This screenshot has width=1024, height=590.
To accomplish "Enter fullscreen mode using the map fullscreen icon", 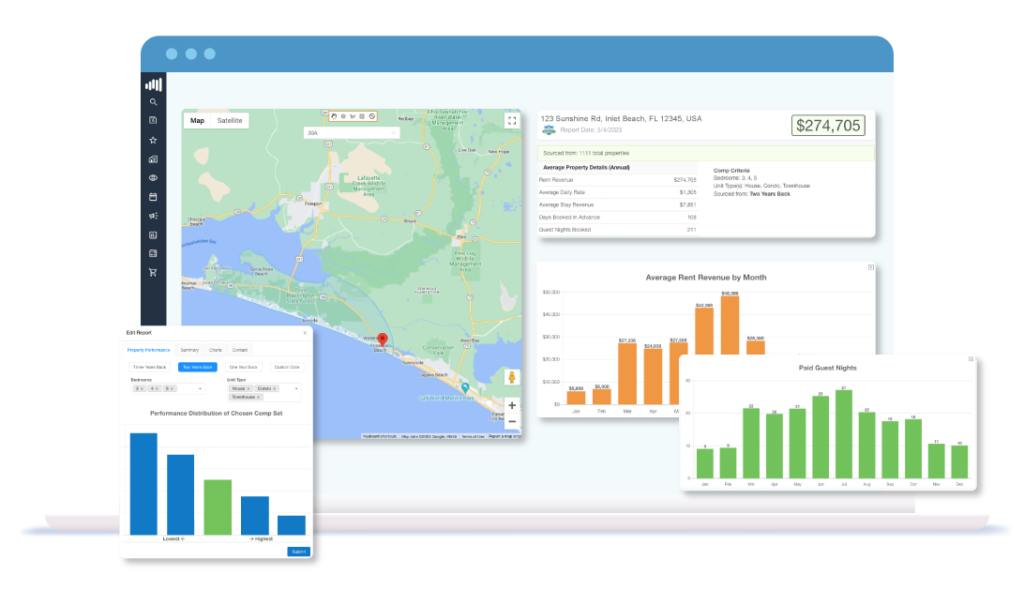I will pyautogui.click(x=512, y=118).
